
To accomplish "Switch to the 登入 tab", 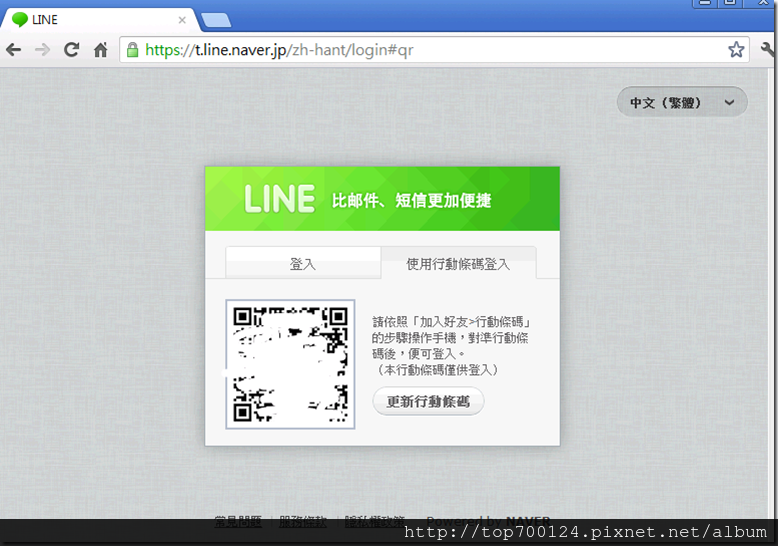I will coord(303,263).
